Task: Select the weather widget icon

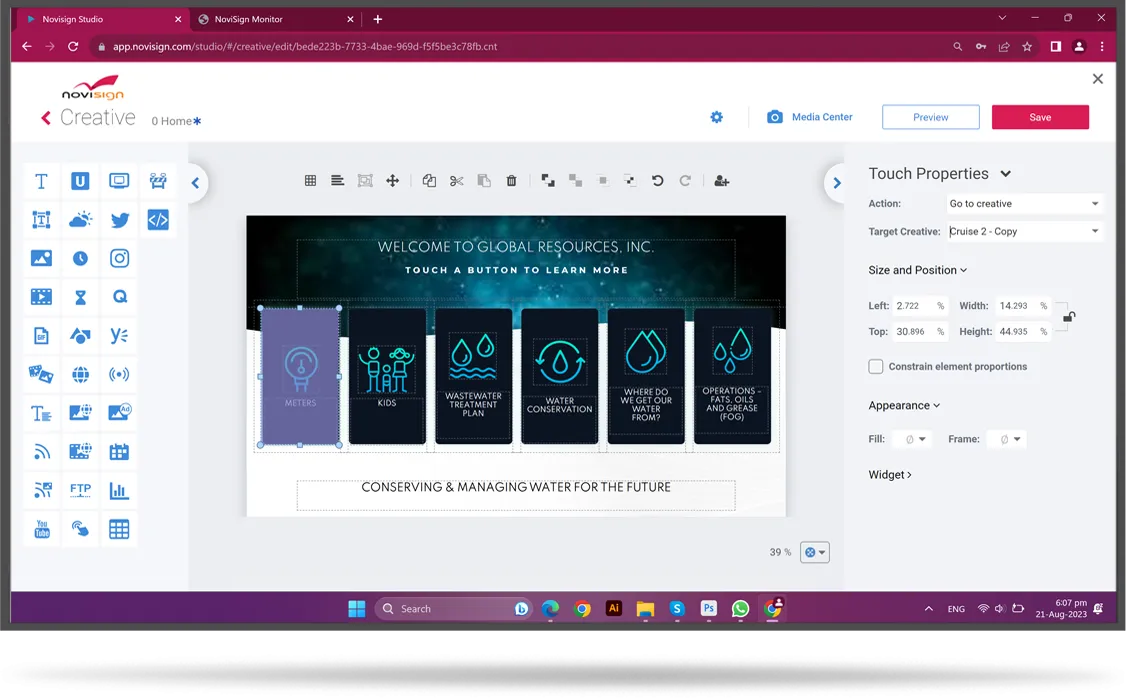Action: pos(80,220)
